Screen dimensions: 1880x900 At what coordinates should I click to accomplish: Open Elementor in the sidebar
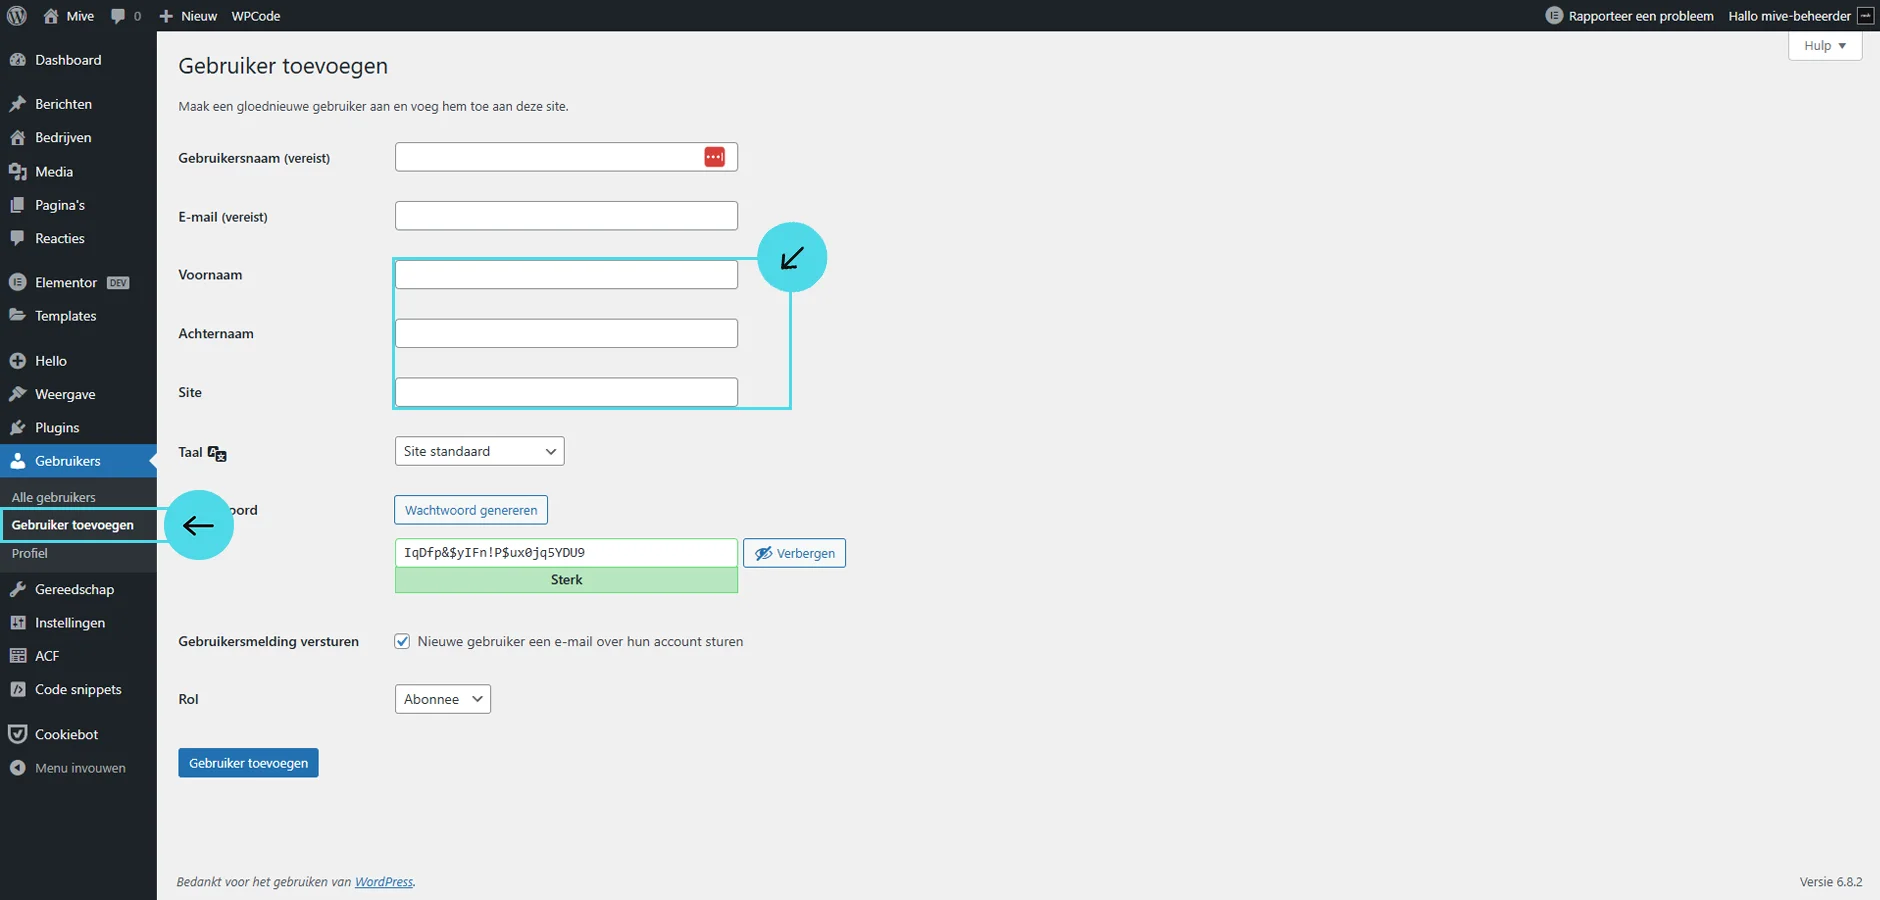pyautogui.click(x=66, y=283)
